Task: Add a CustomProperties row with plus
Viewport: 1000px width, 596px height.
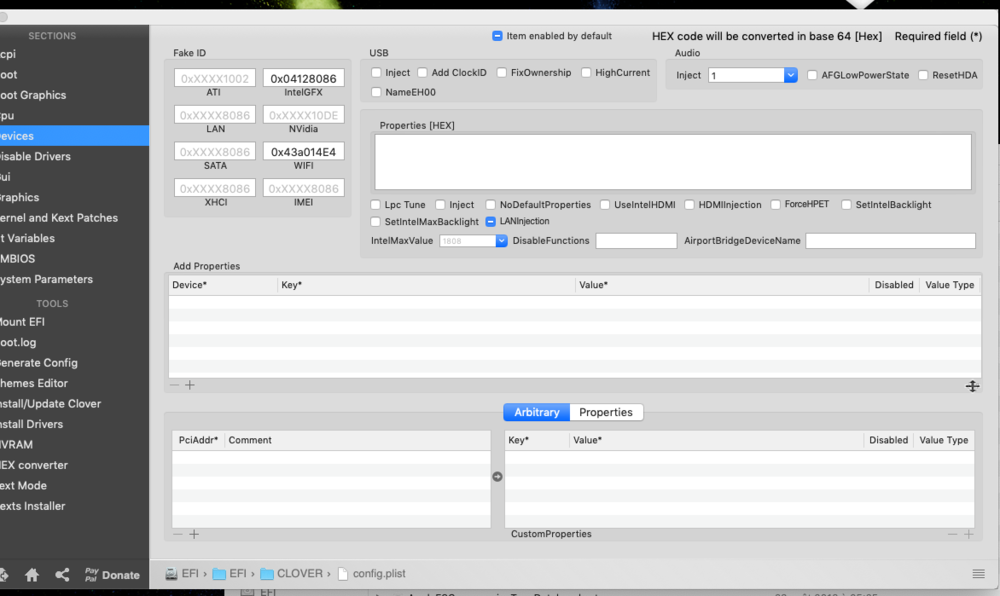Action: coord(968,534)
